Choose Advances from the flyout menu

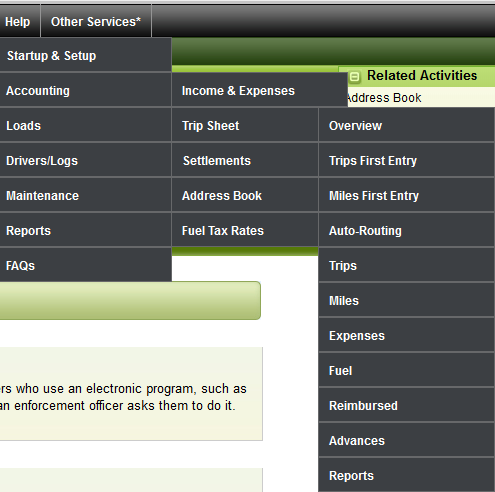coord(406,440)
